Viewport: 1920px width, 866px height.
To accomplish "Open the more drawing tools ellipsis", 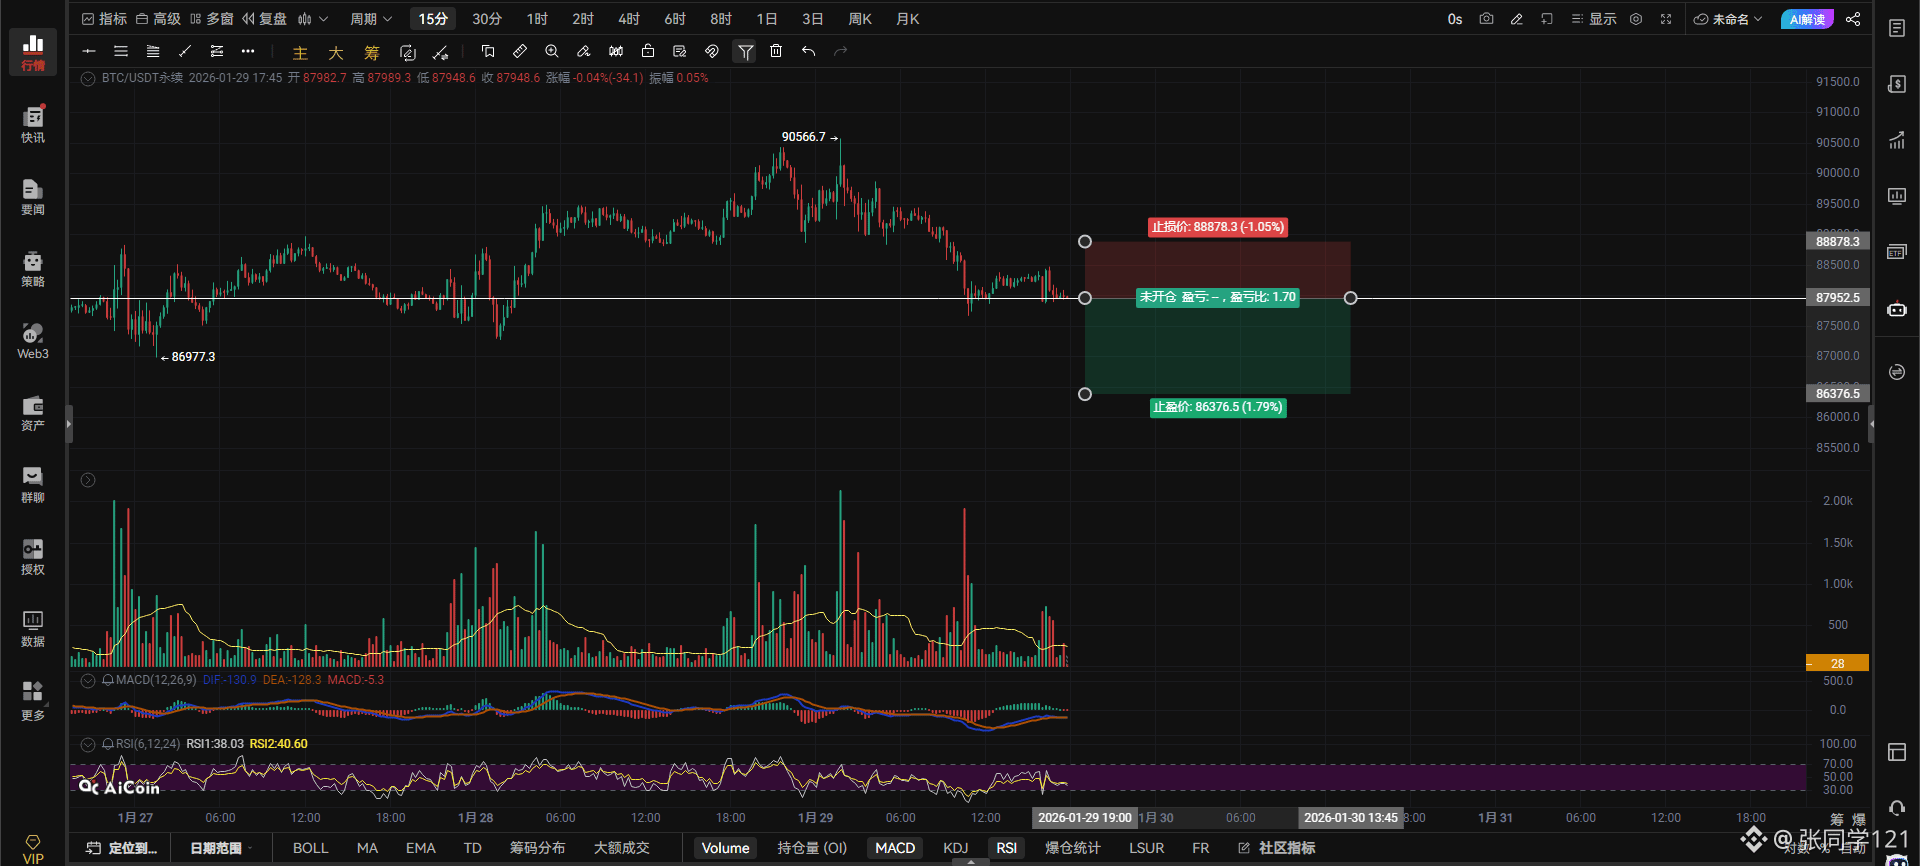I will click(248, 51).
